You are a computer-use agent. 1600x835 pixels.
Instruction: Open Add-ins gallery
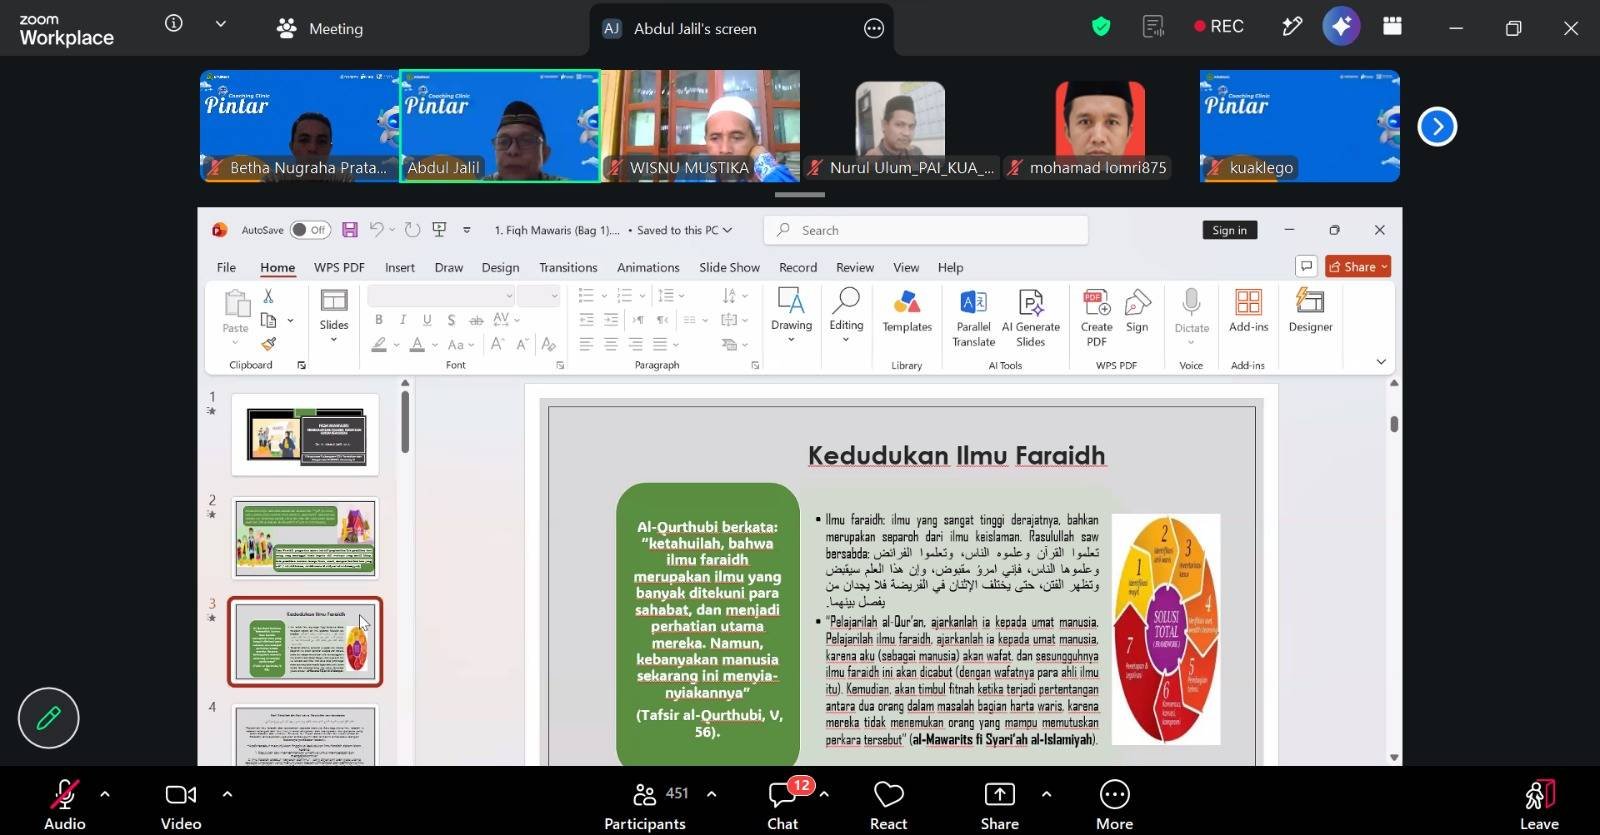pos(1248,311)
